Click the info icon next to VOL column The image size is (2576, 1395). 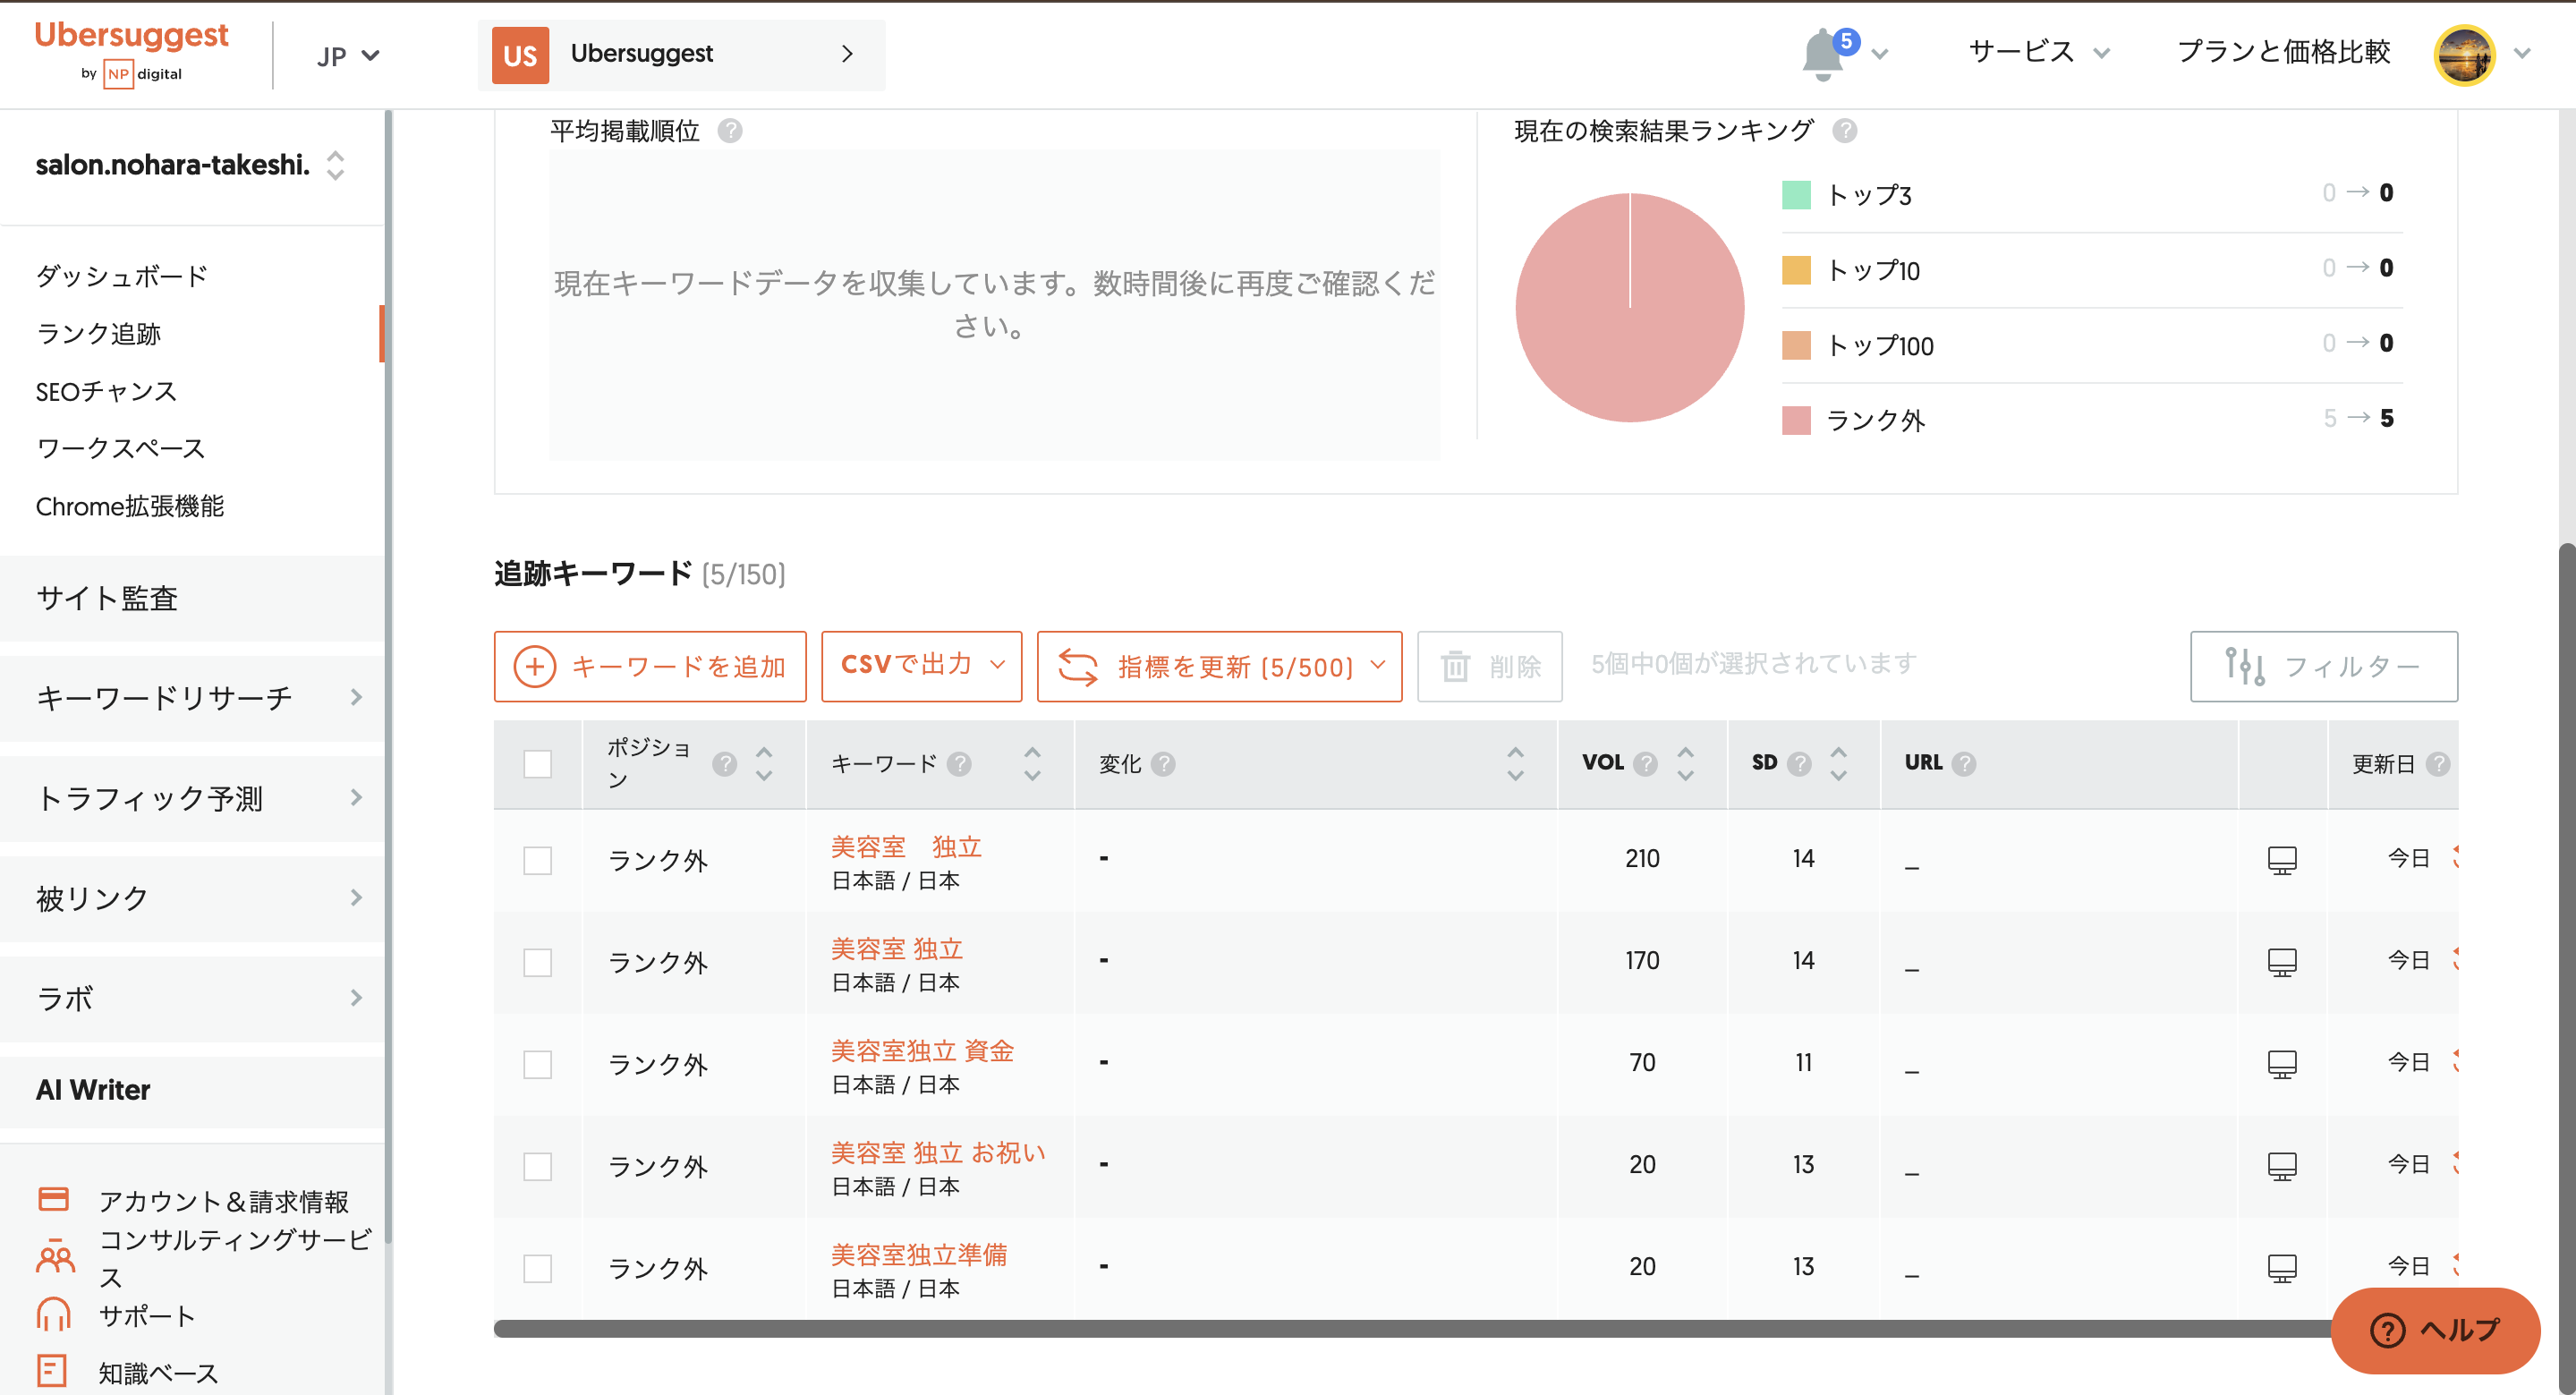coord(1645,764)
